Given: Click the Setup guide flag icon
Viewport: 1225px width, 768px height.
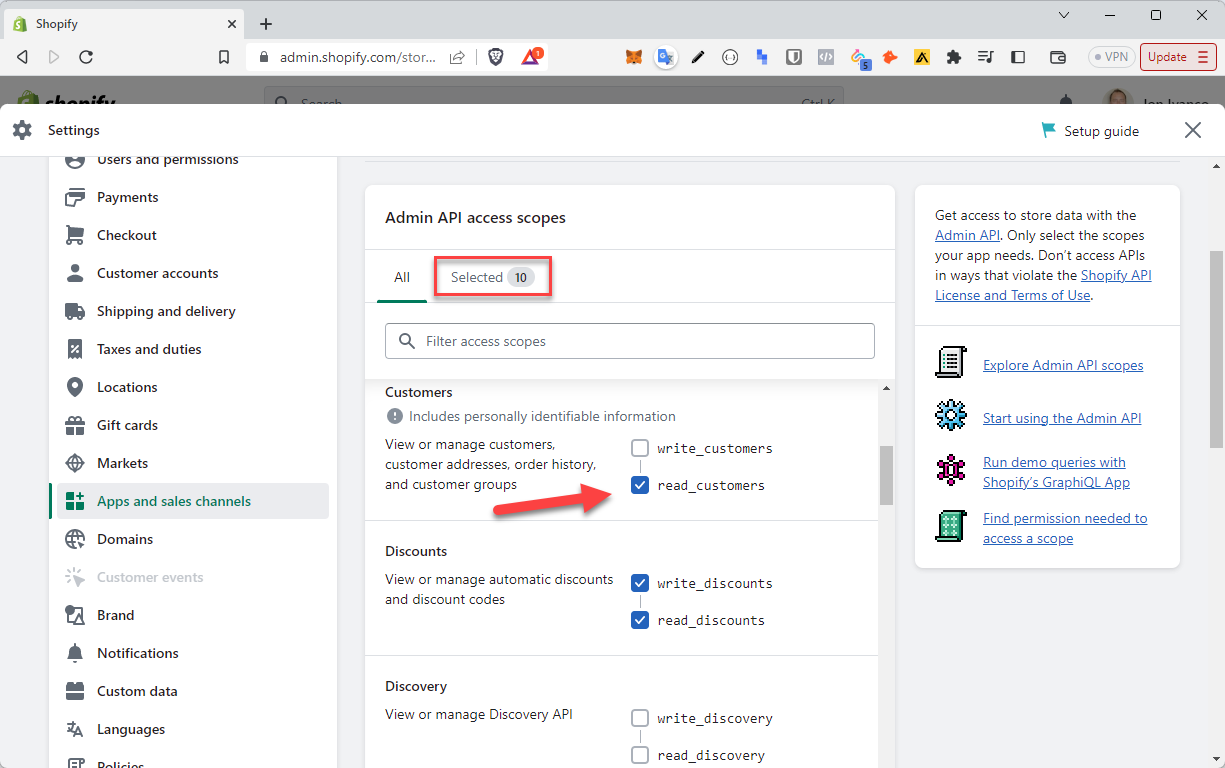Looking at the screenshot, I should point(1048,130).
